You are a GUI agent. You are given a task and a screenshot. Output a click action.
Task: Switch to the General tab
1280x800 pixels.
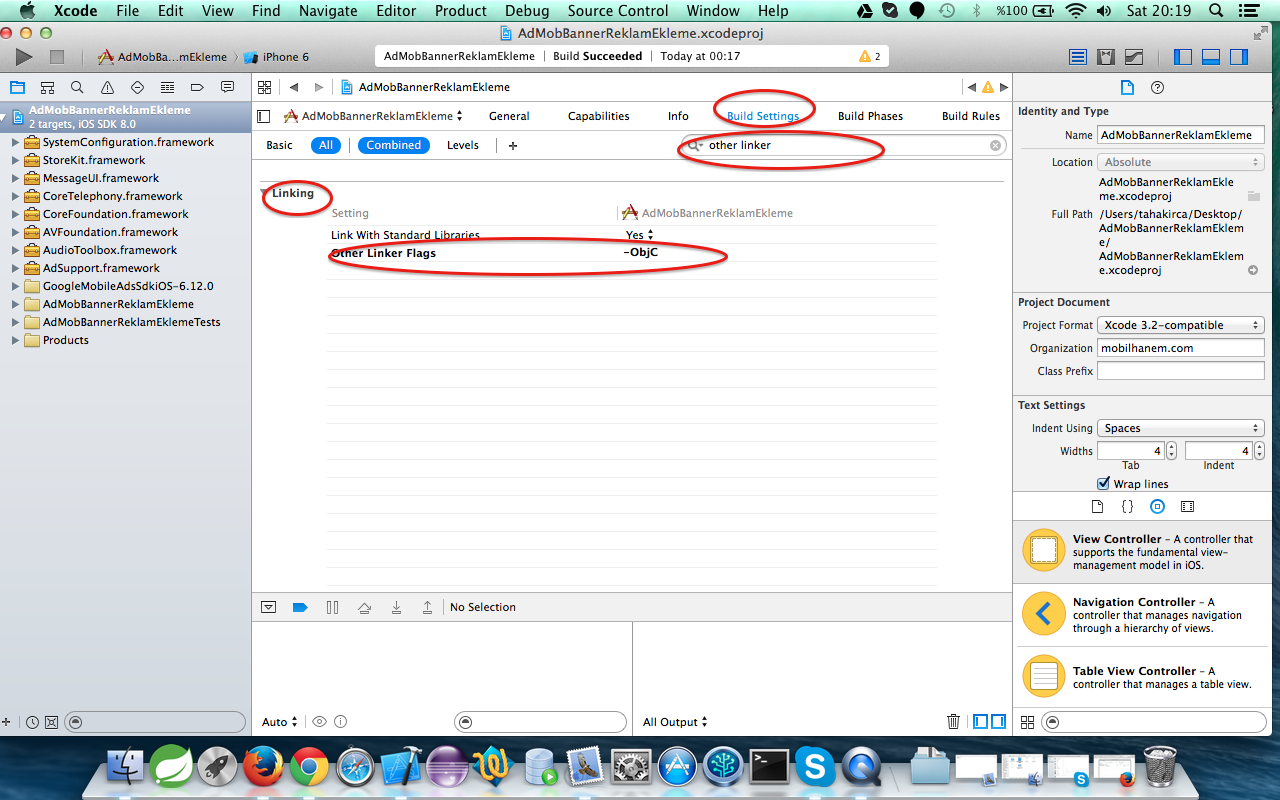tap(509, 116)
